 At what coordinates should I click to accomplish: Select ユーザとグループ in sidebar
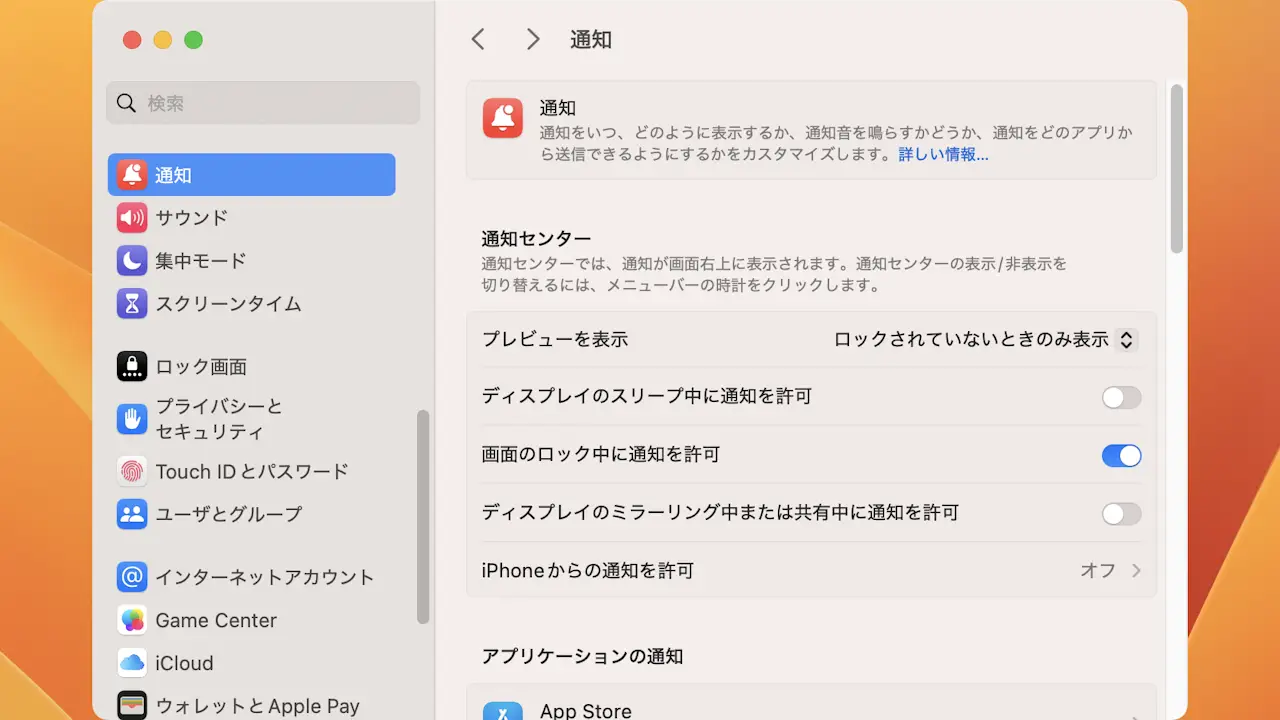(x=228, y=514)
